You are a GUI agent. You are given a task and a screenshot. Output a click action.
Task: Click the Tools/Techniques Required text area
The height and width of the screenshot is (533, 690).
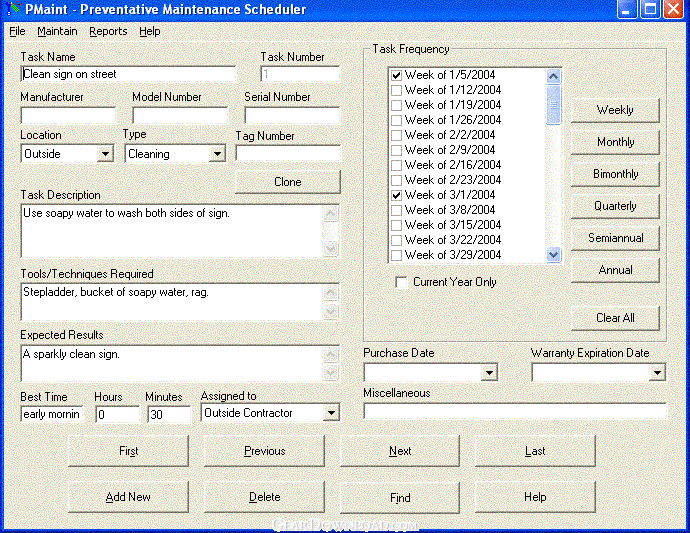[x=172, y=302]
